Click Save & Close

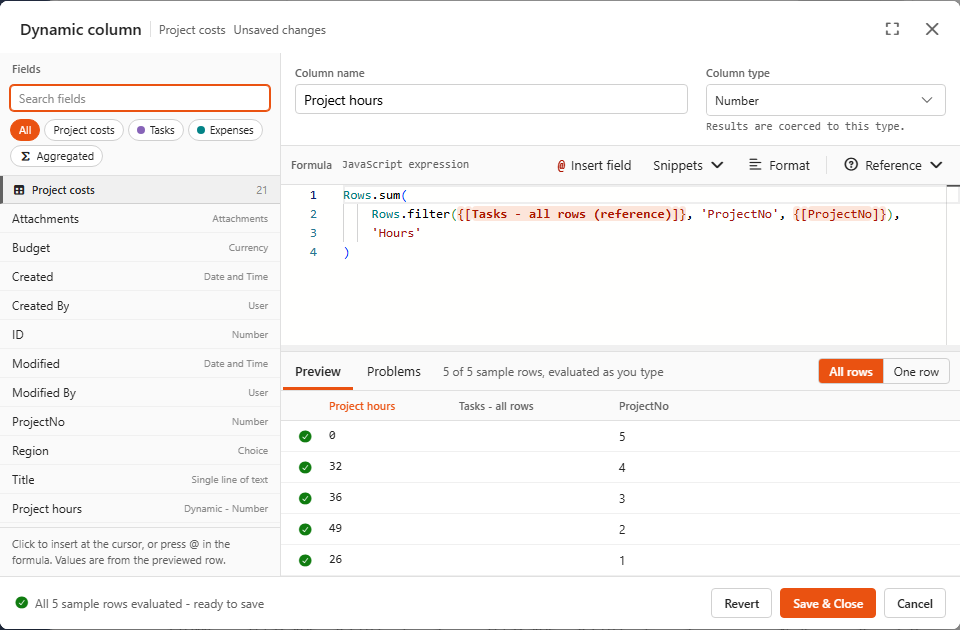tap(828, 604)
